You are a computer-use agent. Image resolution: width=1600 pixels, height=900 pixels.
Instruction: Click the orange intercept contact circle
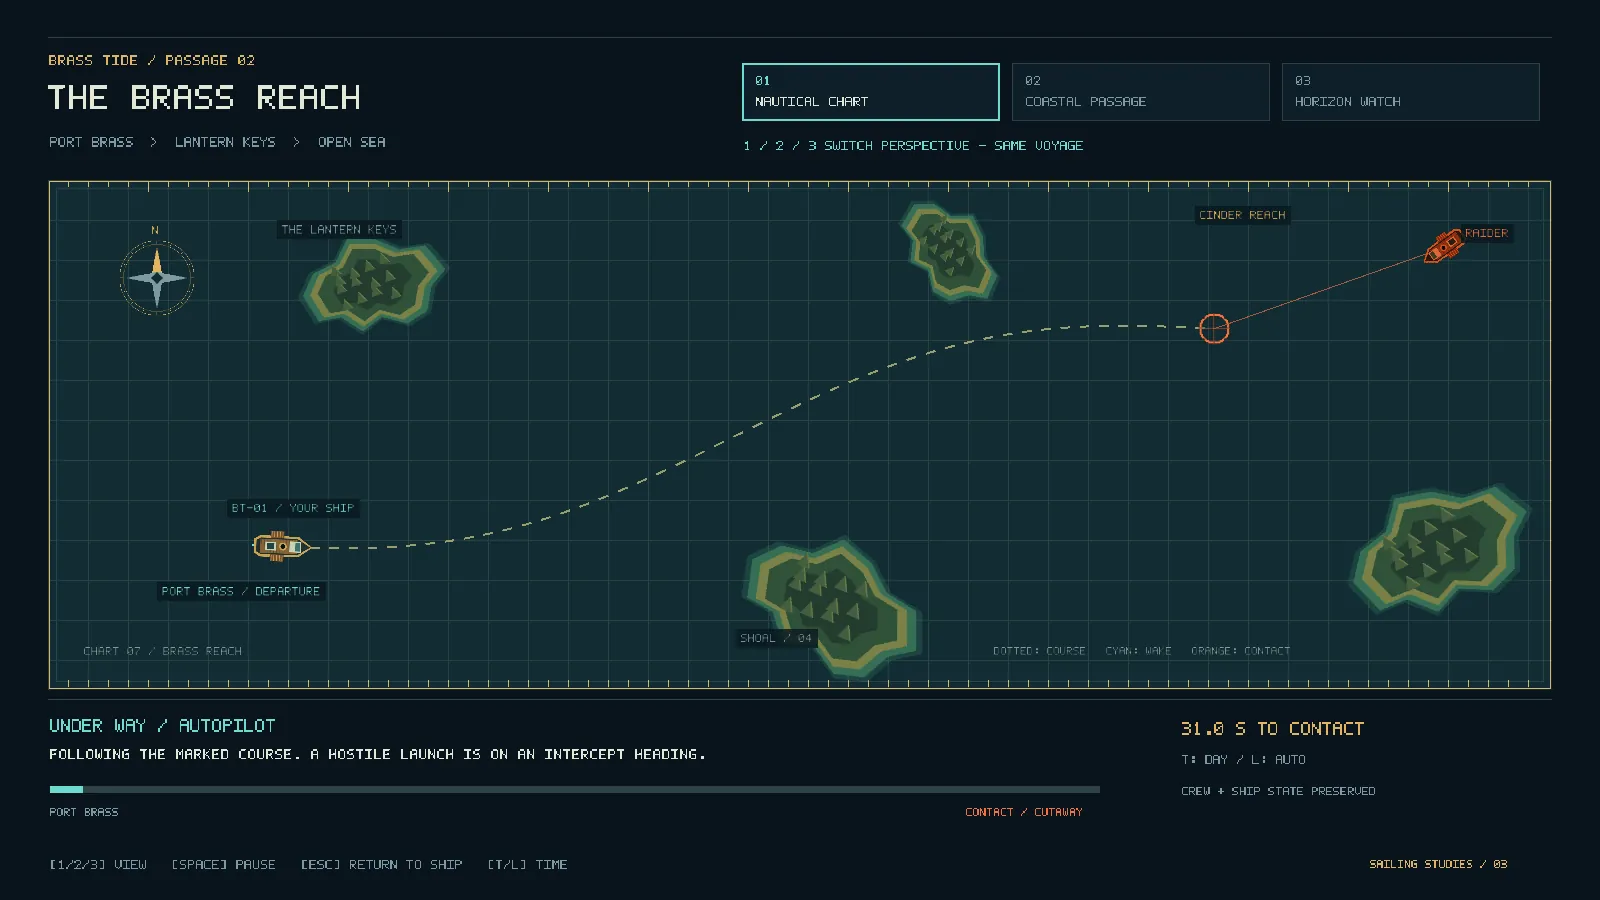point(1213,328)
